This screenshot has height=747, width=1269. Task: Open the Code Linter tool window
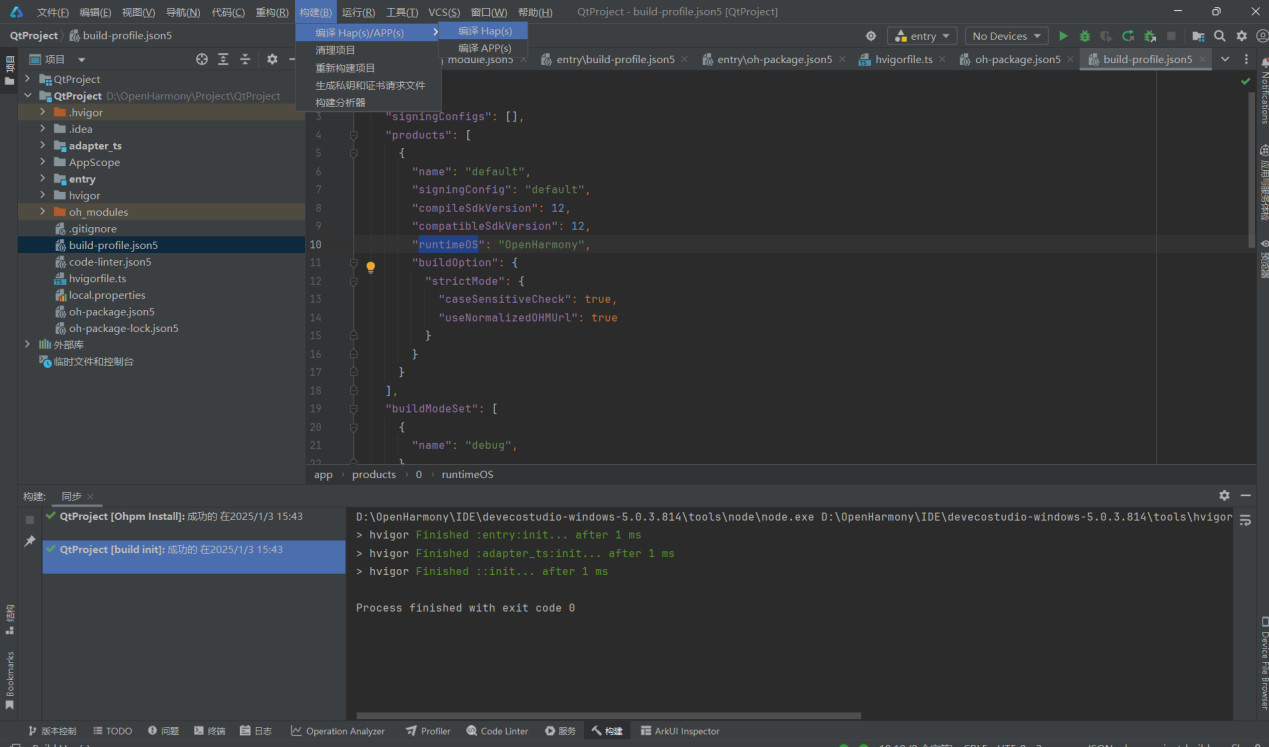tap(496, 731)
